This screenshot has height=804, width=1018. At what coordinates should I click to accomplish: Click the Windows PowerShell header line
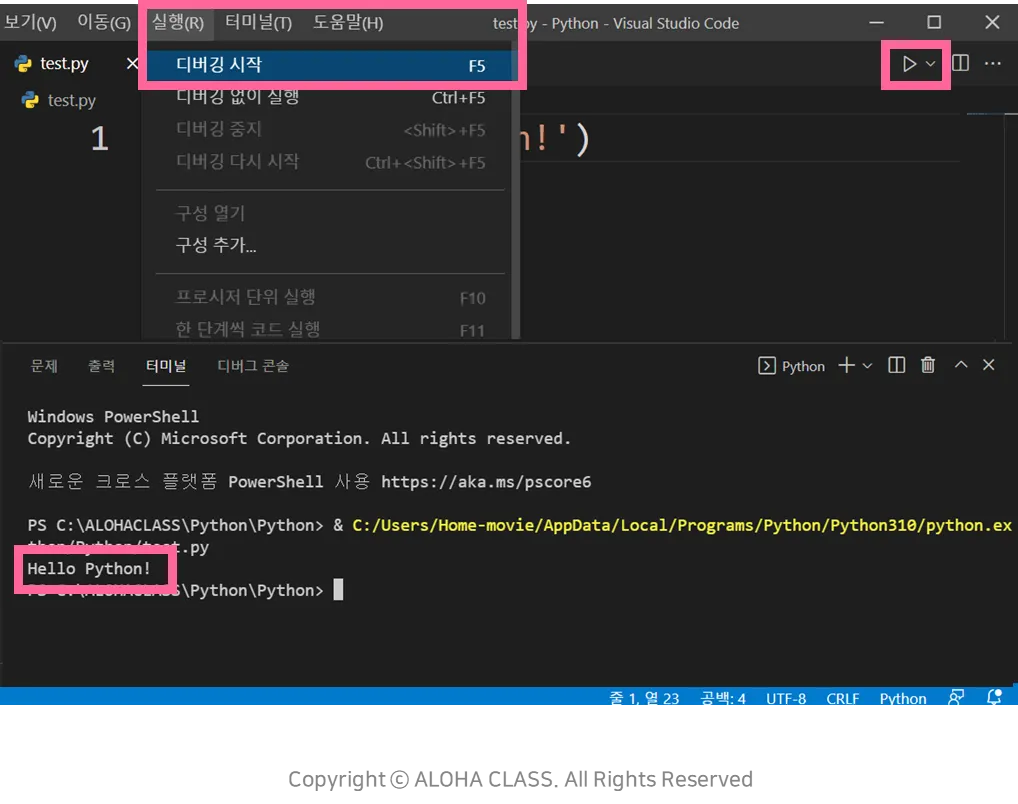coord(113,416)
